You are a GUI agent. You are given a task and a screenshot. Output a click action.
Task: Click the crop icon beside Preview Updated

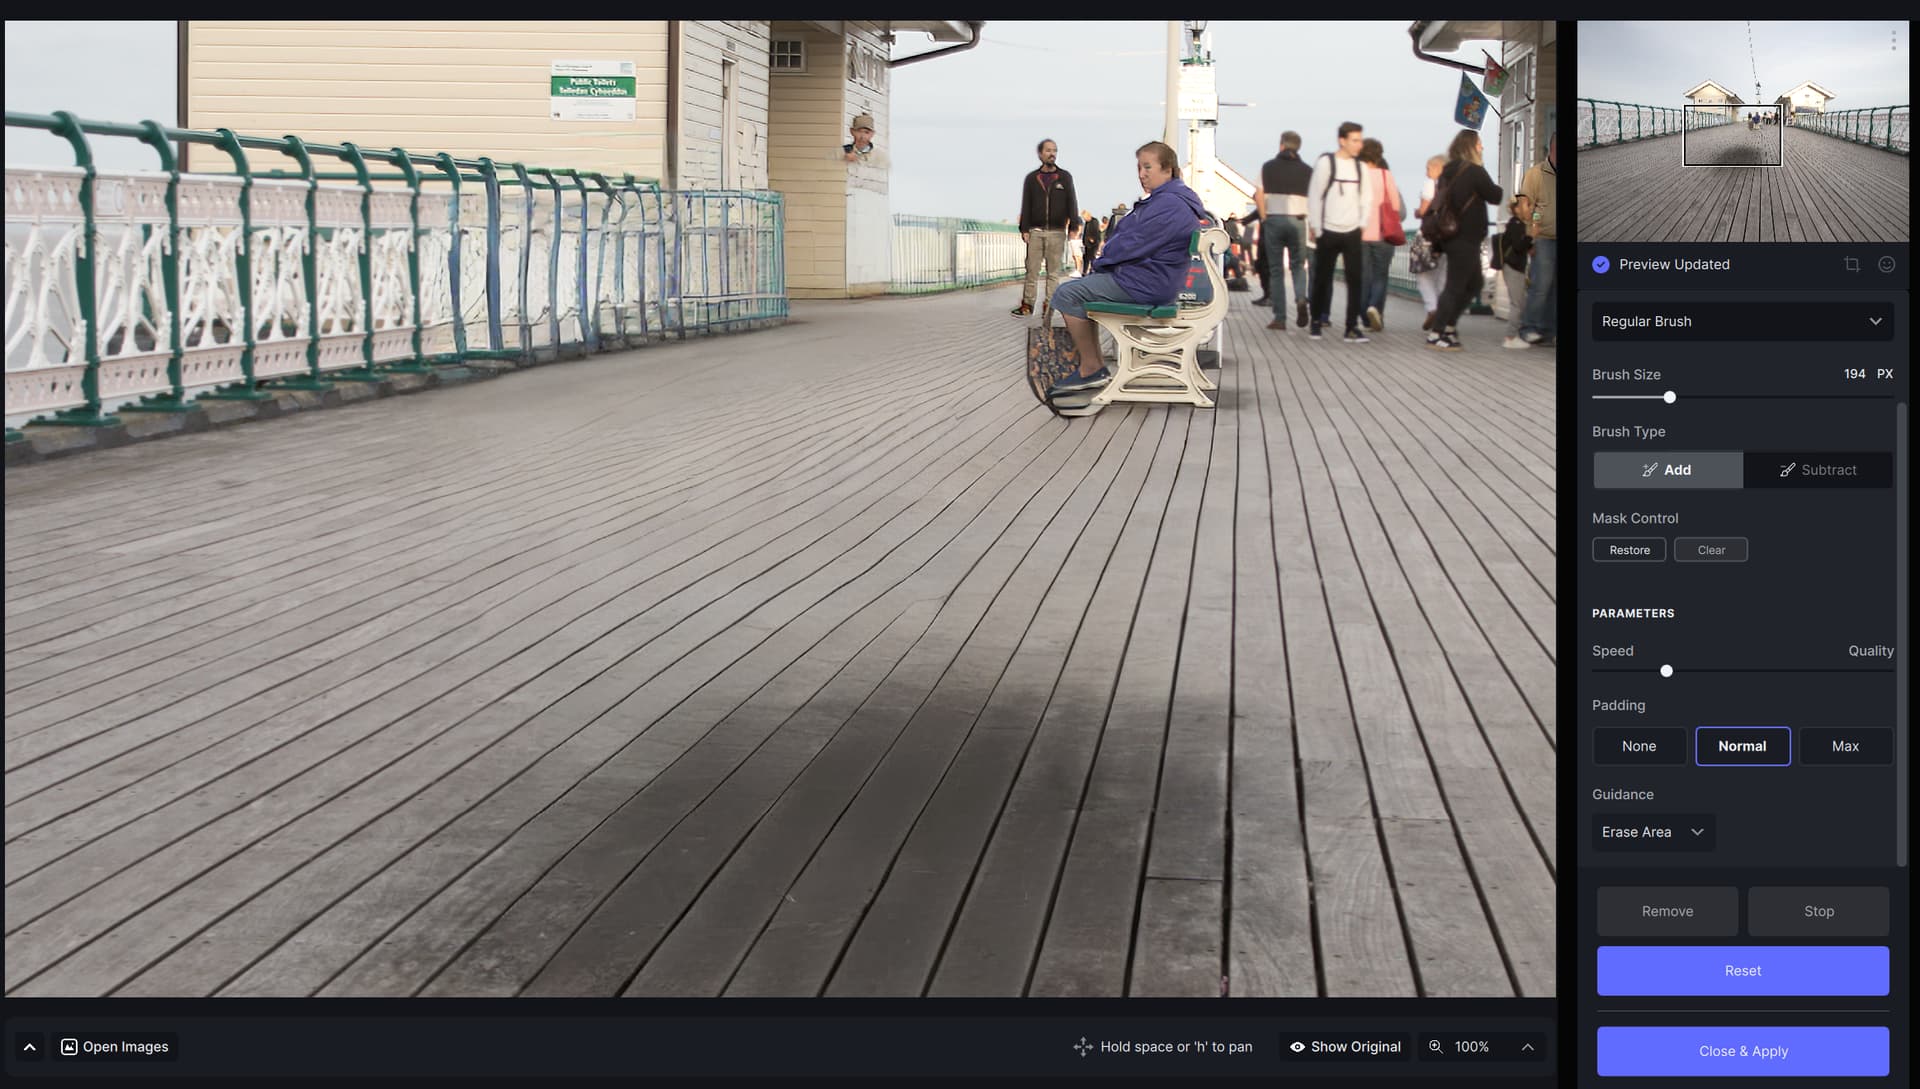[1852, 265]
